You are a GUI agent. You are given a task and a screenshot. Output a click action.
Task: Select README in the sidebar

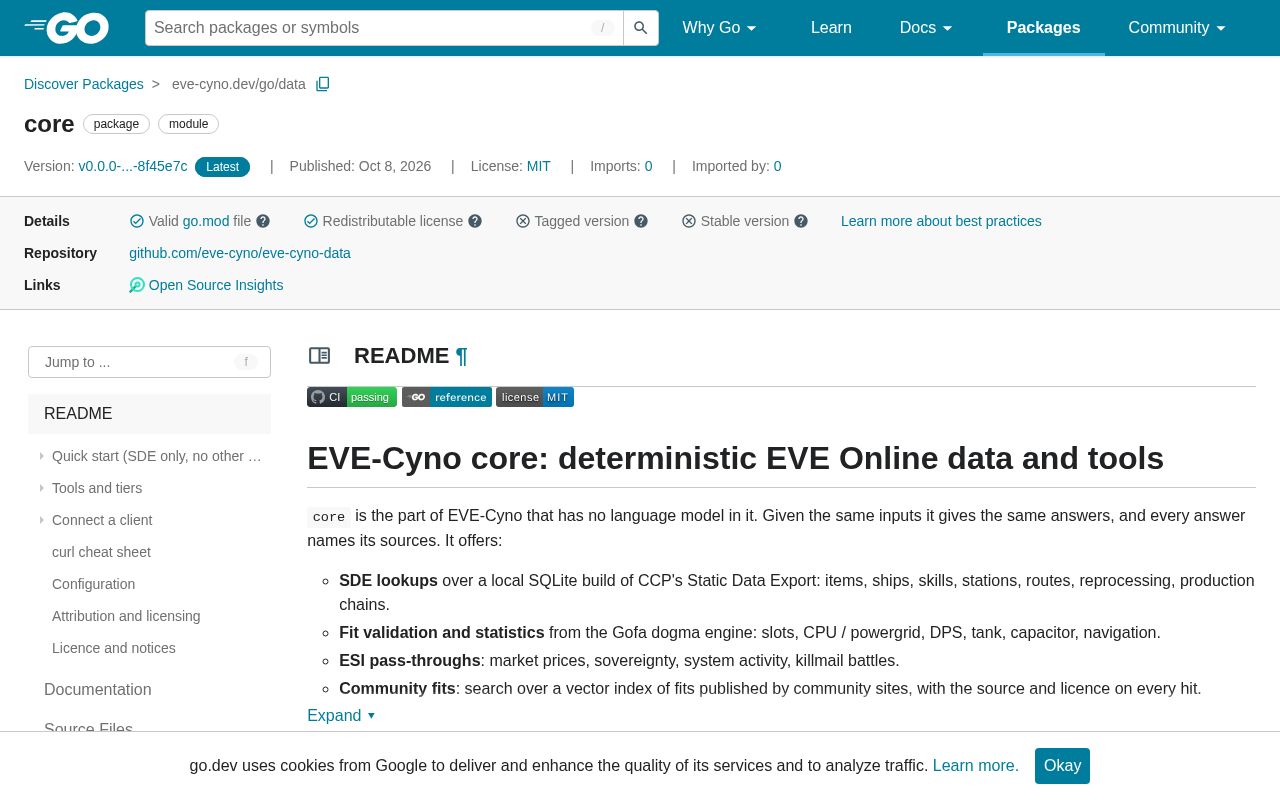pyautogui.click(x=149, y=414)
